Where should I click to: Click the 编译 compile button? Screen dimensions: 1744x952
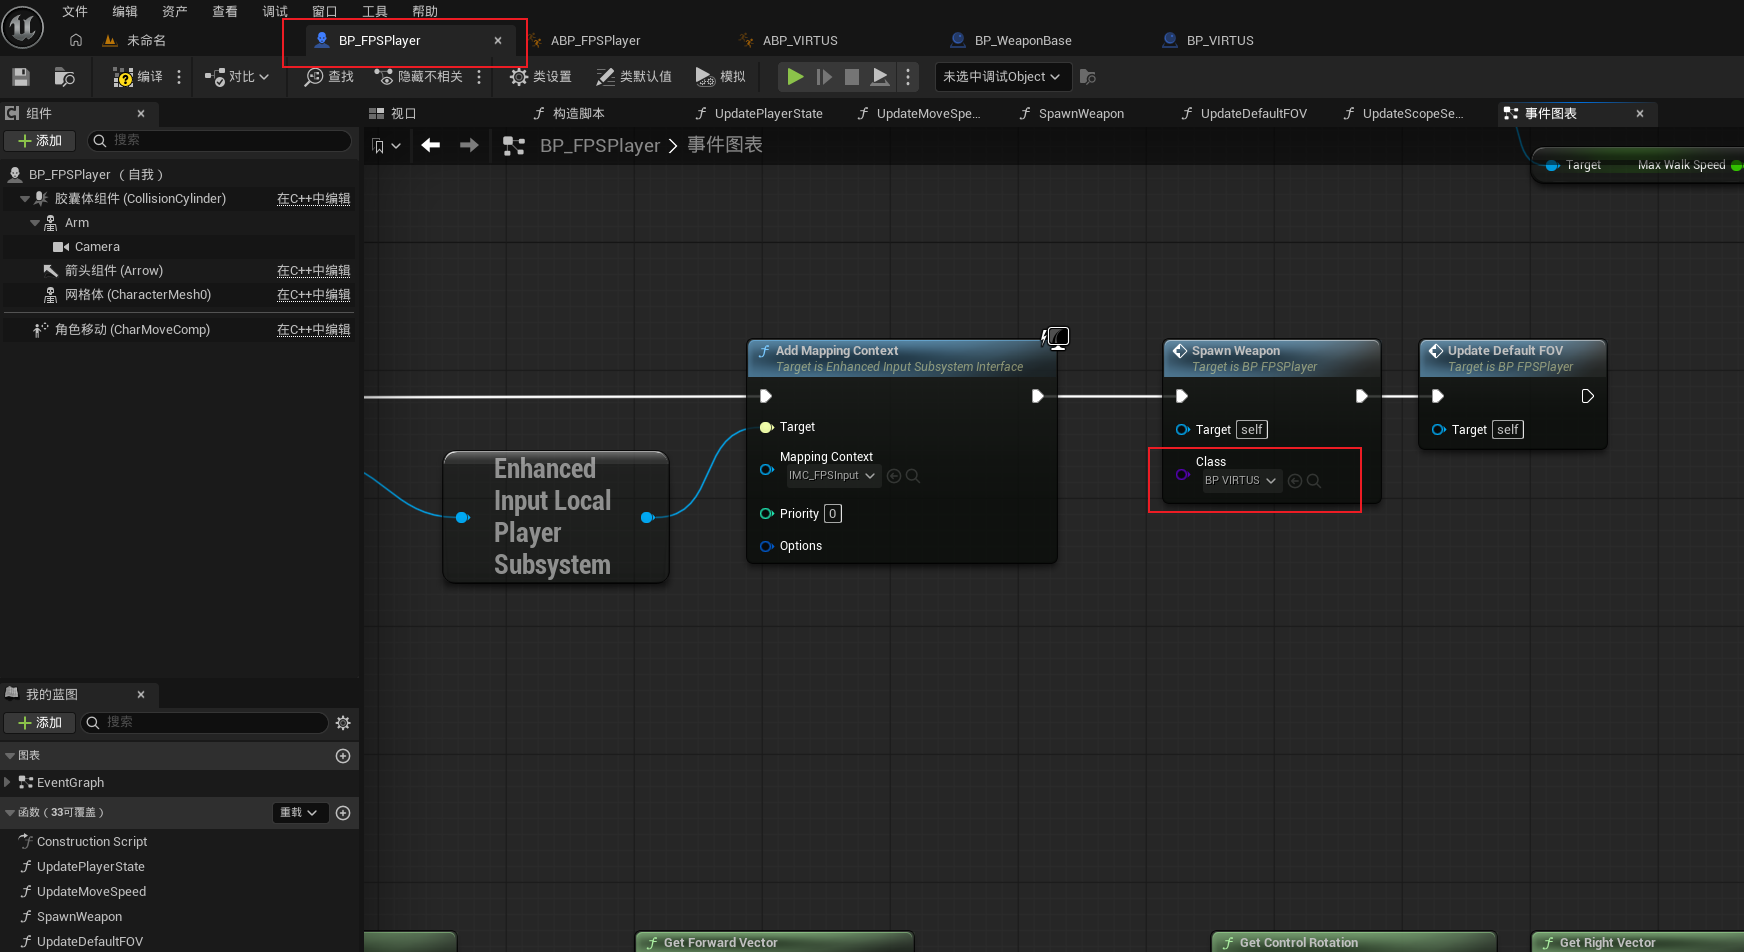pyautogui.click(x=138, y=77)
